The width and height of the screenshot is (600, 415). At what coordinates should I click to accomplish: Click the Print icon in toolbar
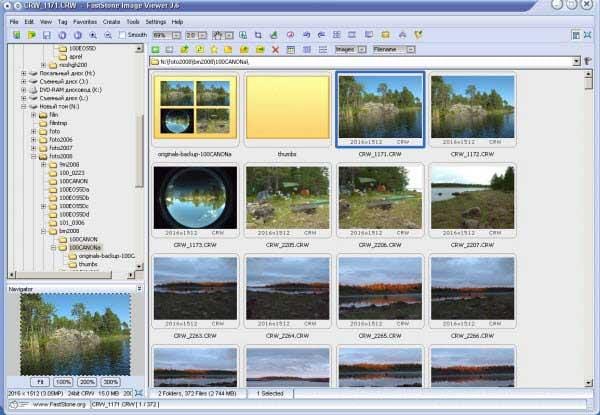[x=402, y=35]
